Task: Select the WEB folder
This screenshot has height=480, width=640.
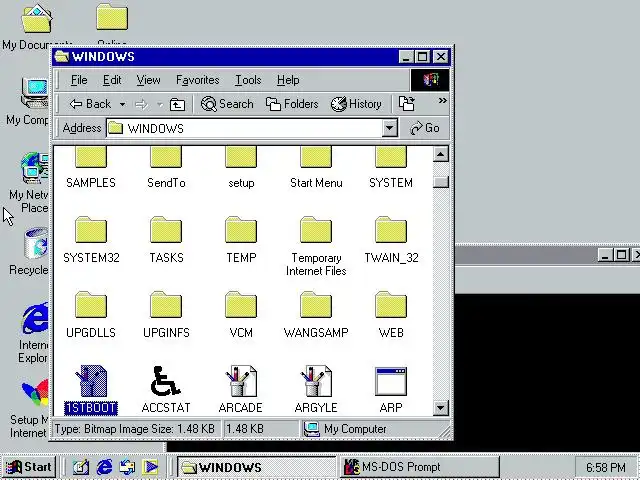Action: pyautogui.click(x=391, y=315)
